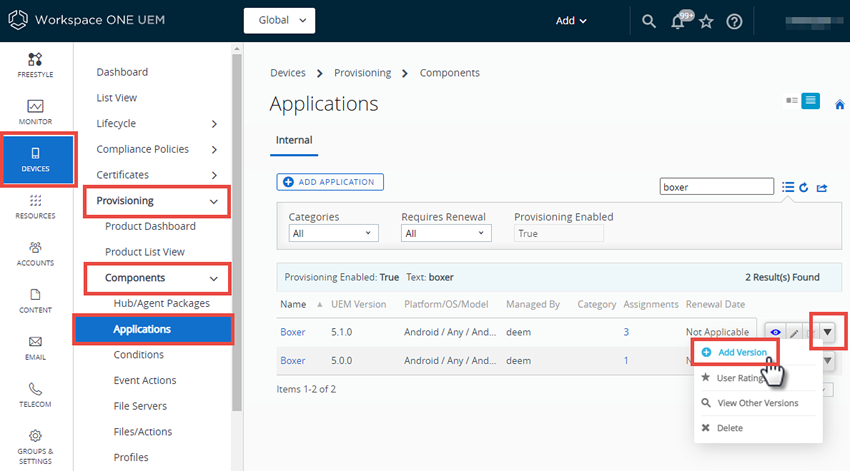Click the search field containing boxer
Viewport: 850px width, 471px height.
coord(716,186)
